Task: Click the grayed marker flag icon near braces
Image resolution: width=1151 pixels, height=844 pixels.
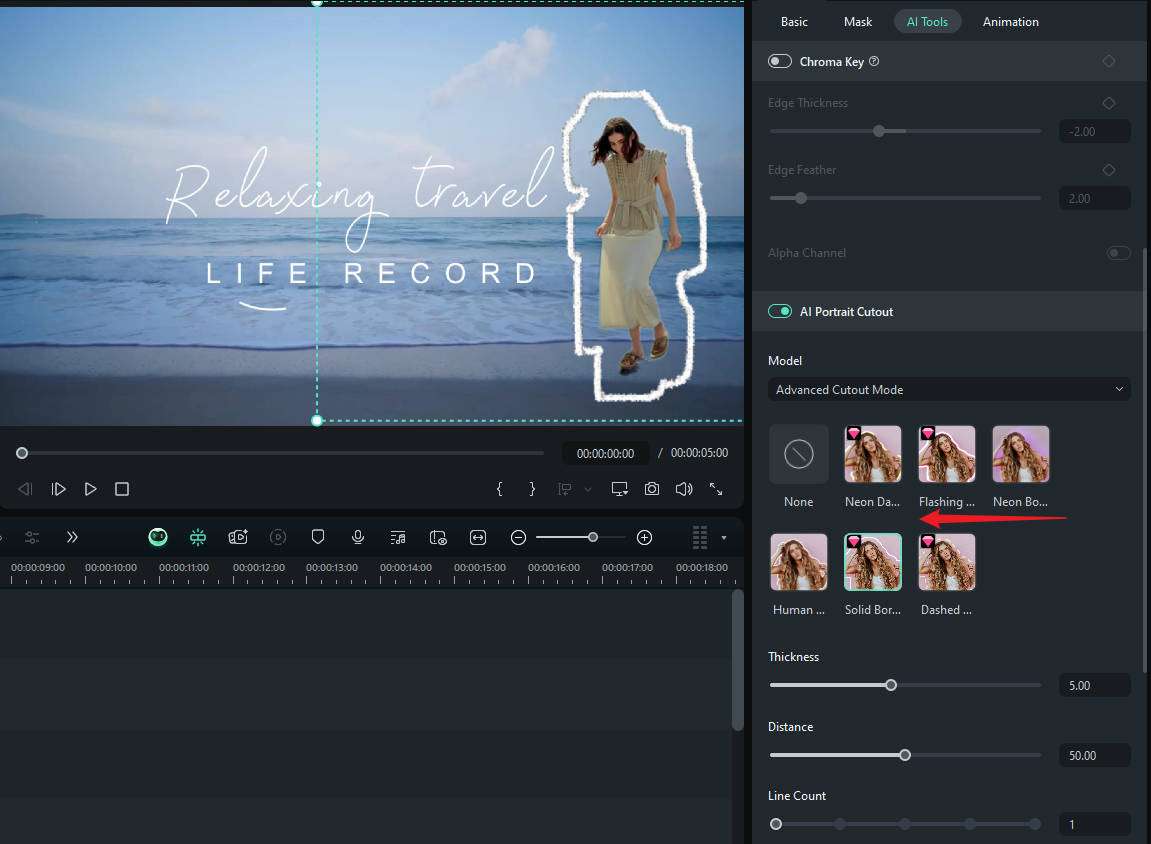Action: coord(564,489)
